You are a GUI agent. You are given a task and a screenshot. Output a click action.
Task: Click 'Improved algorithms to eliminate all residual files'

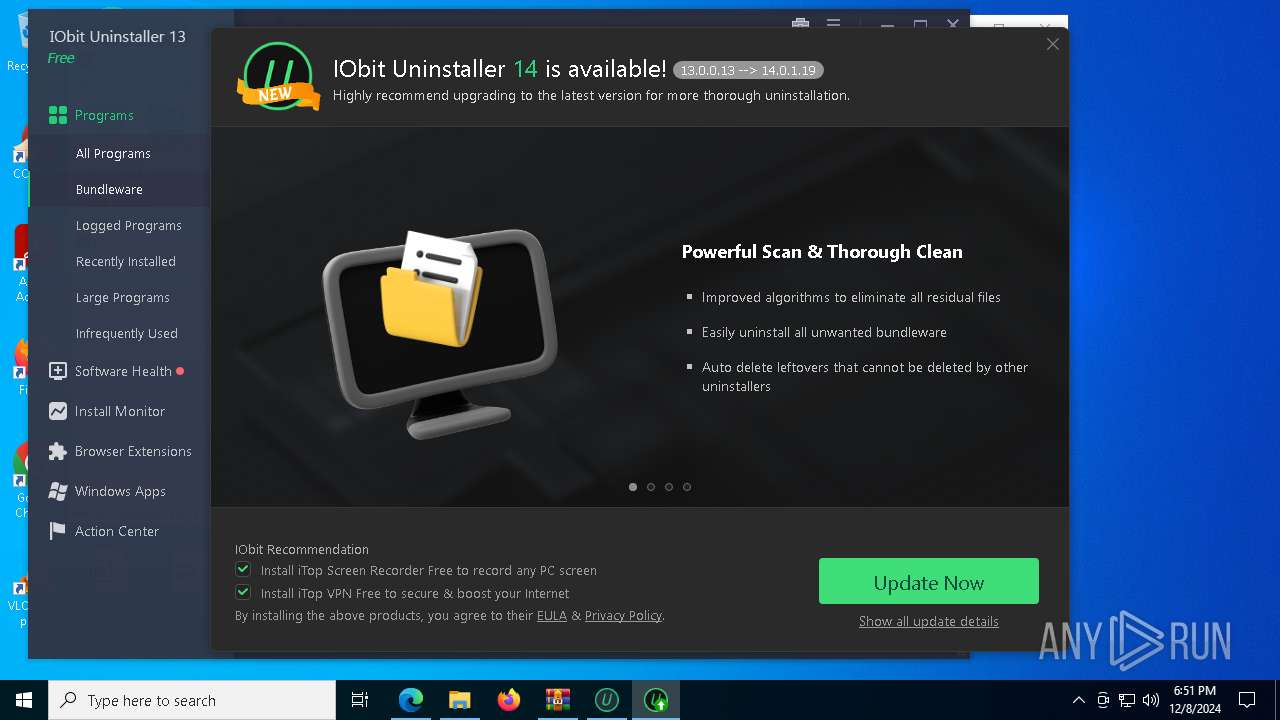pyautogui.click(x=851, y=297)
